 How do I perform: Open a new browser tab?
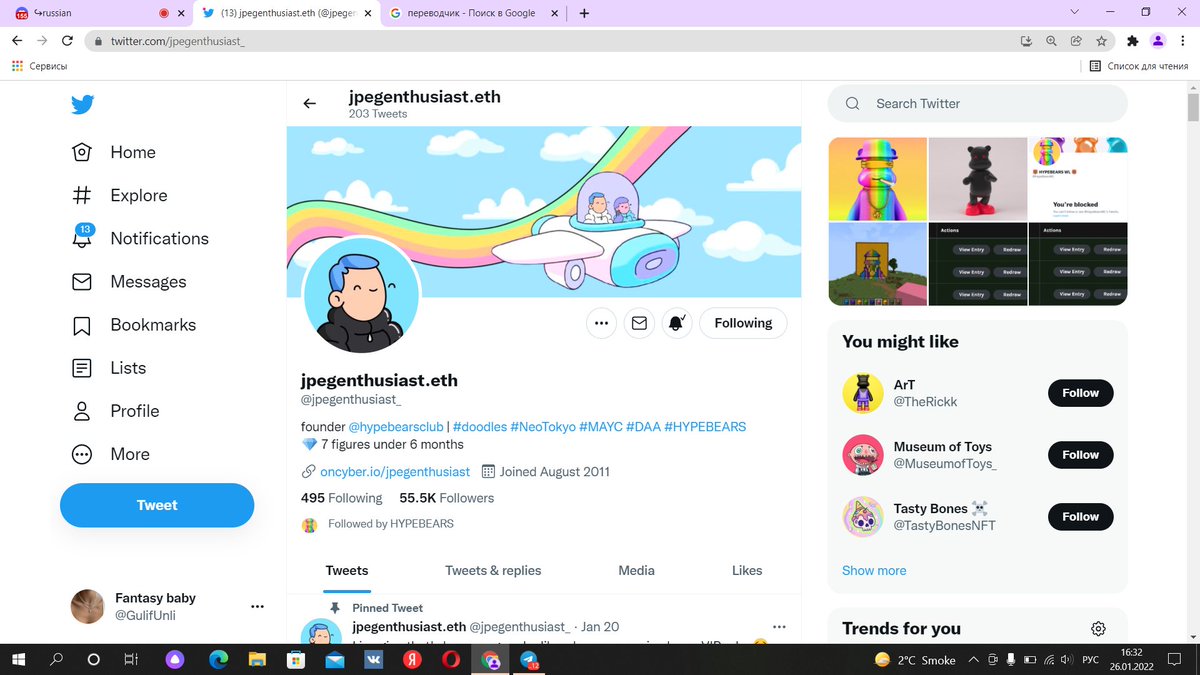pyautogui.click(x=584, y=13)
